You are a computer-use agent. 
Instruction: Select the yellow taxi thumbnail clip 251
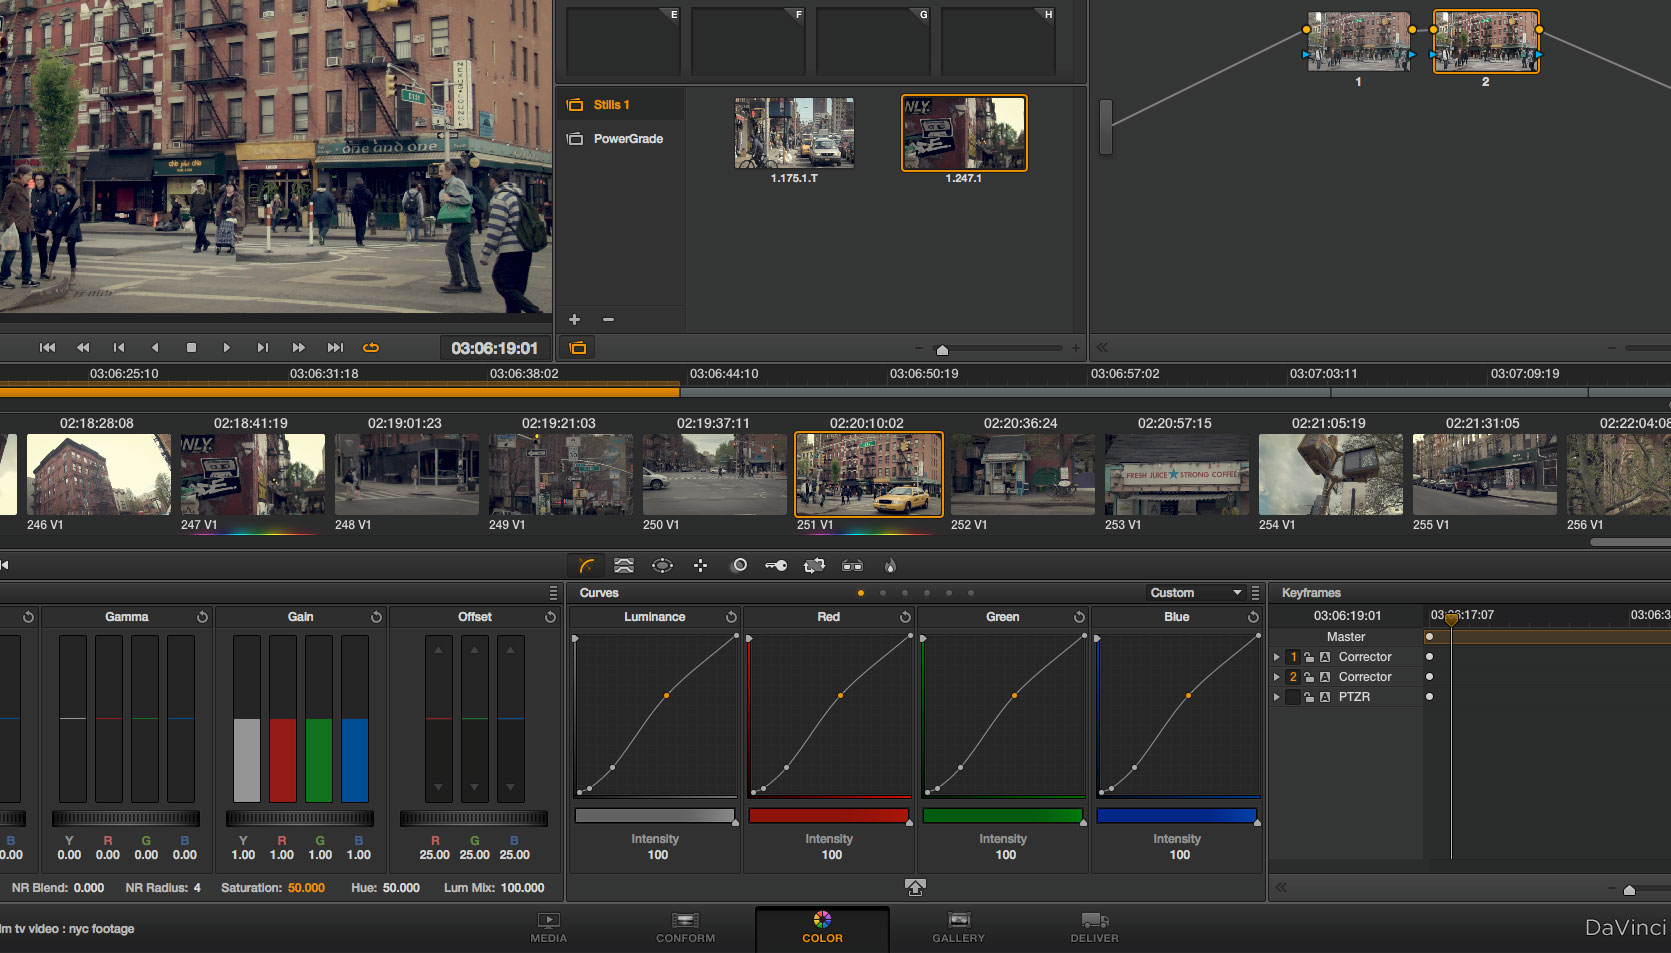point(868,475)
